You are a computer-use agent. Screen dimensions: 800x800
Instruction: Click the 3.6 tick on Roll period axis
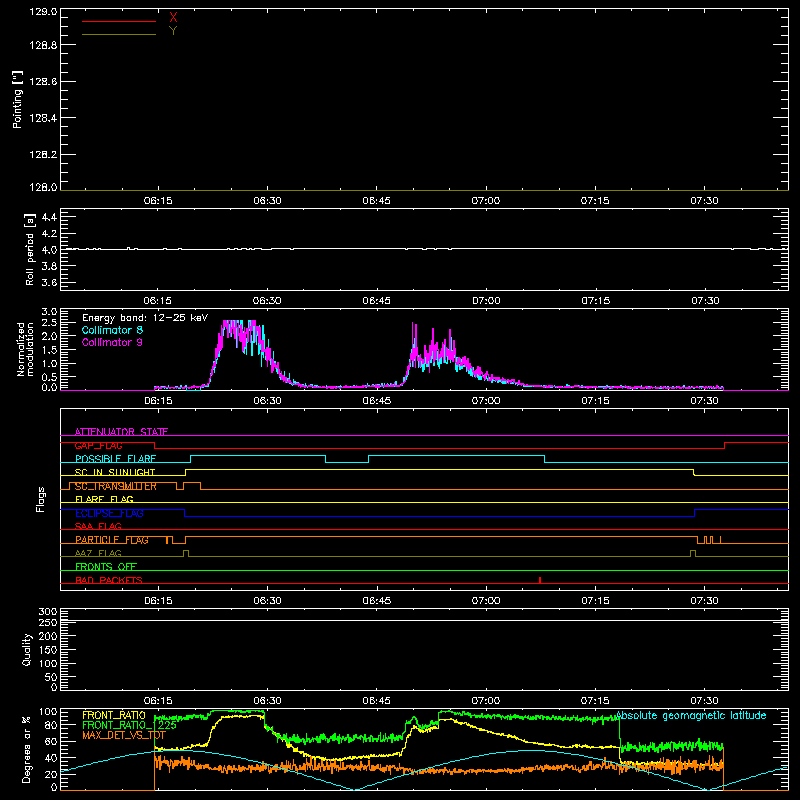tap(49, 282)
